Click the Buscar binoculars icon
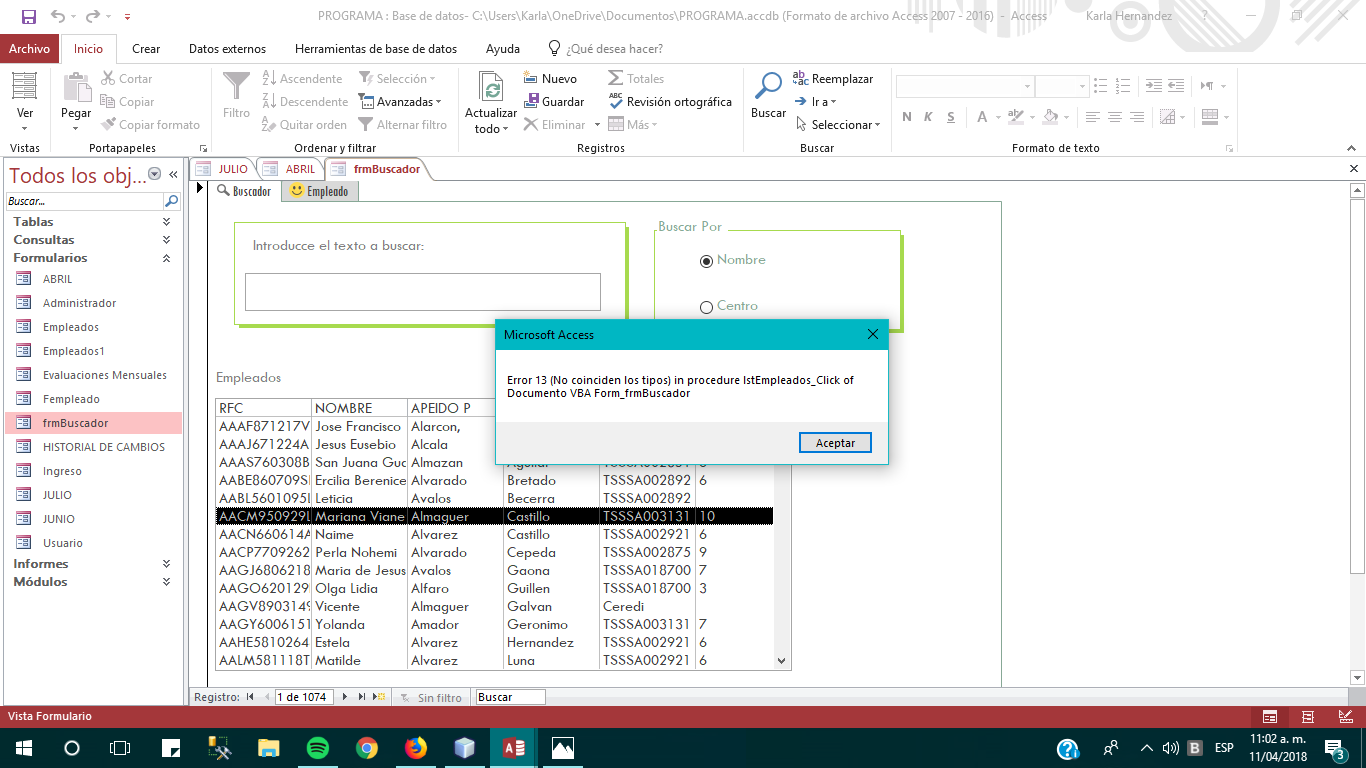This screenshot has width=1366, height=768. [x=768, y=87]
